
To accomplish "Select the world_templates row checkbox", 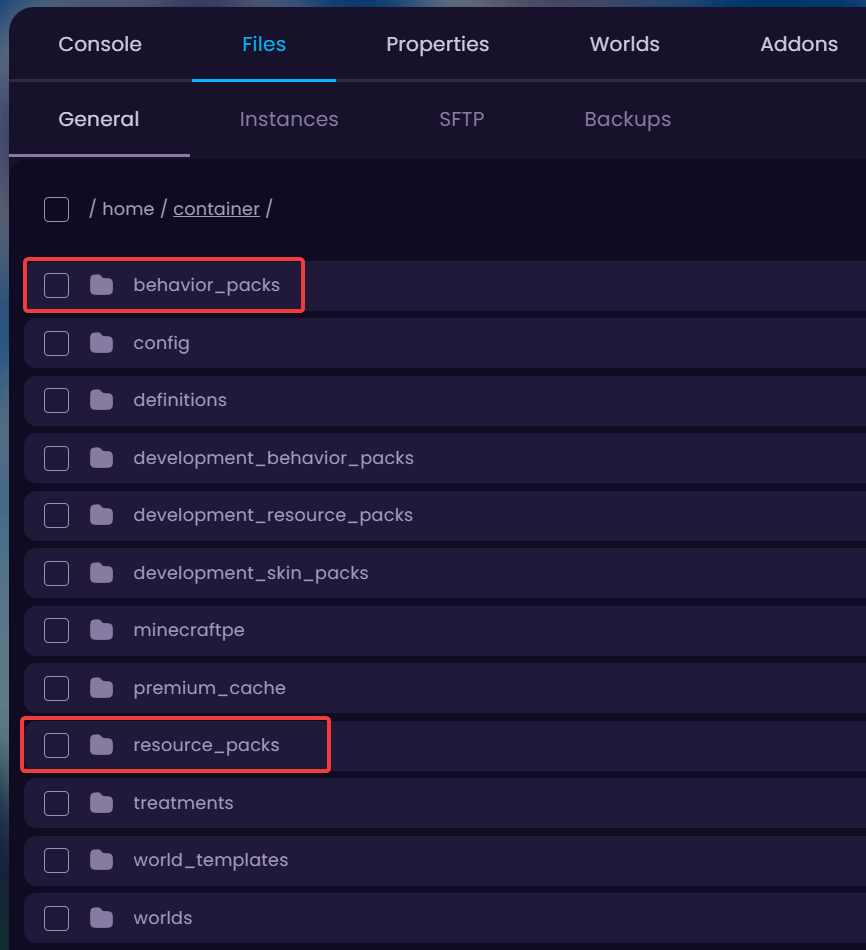I will tap(56, 860).
